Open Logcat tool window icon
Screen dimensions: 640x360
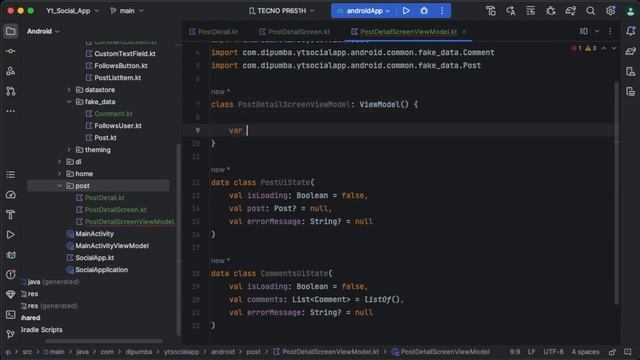point(11,255)
